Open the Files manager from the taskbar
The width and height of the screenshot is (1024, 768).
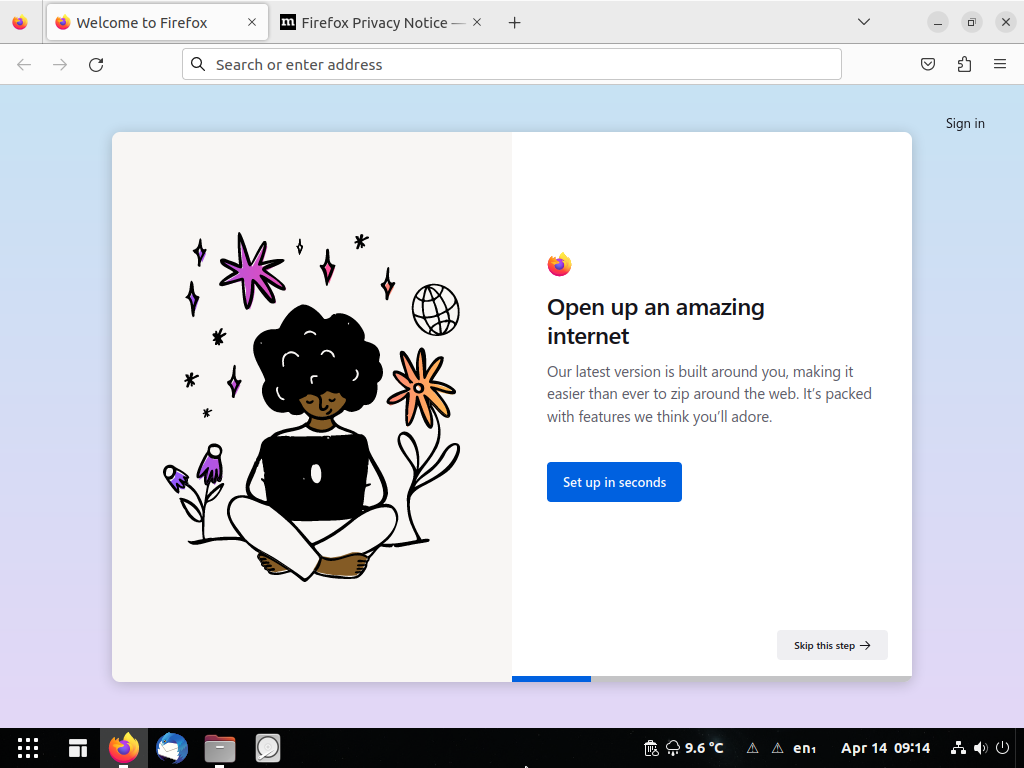tap(220, 748)
